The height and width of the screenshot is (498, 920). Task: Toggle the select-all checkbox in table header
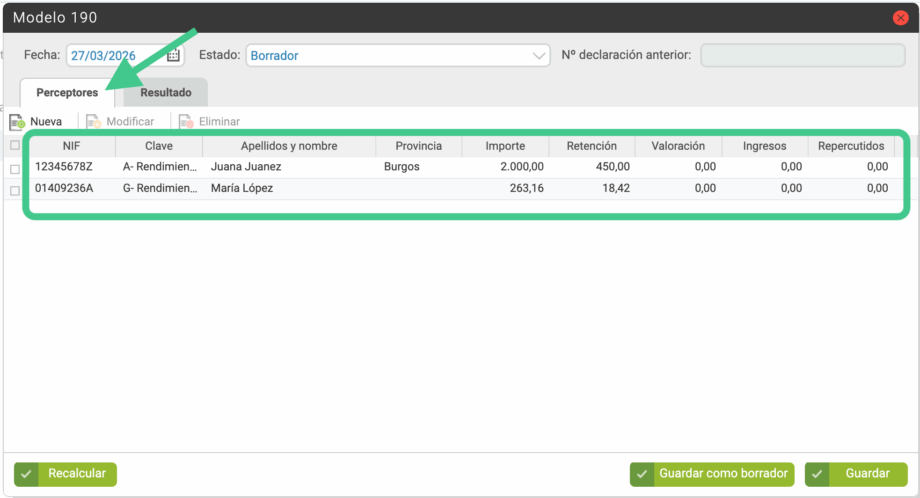click(14, 146)
